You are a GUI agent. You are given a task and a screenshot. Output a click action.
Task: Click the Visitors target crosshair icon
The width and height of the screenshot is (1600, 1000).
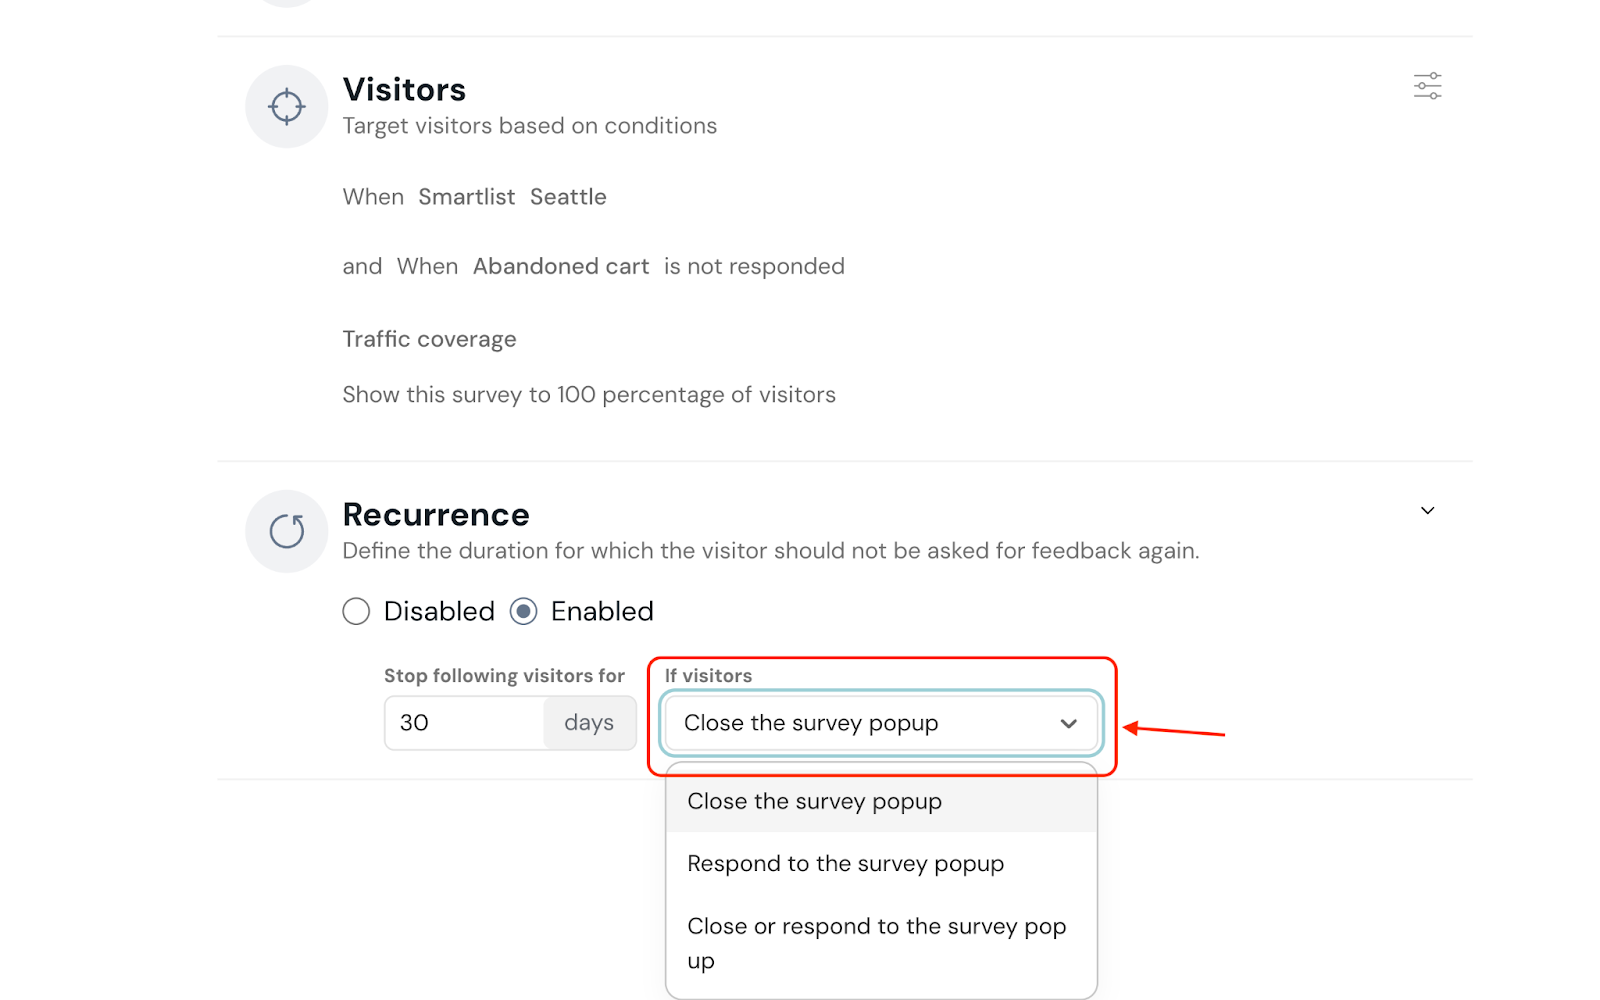coord(286,107)
